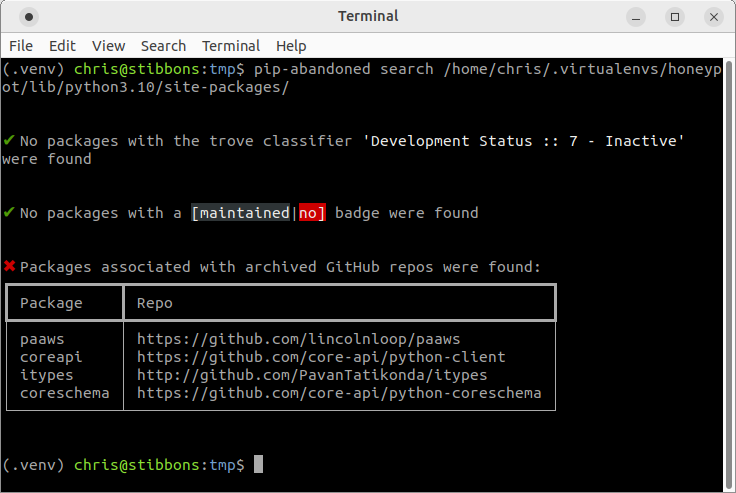Click the red X failure mark
The image size is (736, 493).
[10, 267]
